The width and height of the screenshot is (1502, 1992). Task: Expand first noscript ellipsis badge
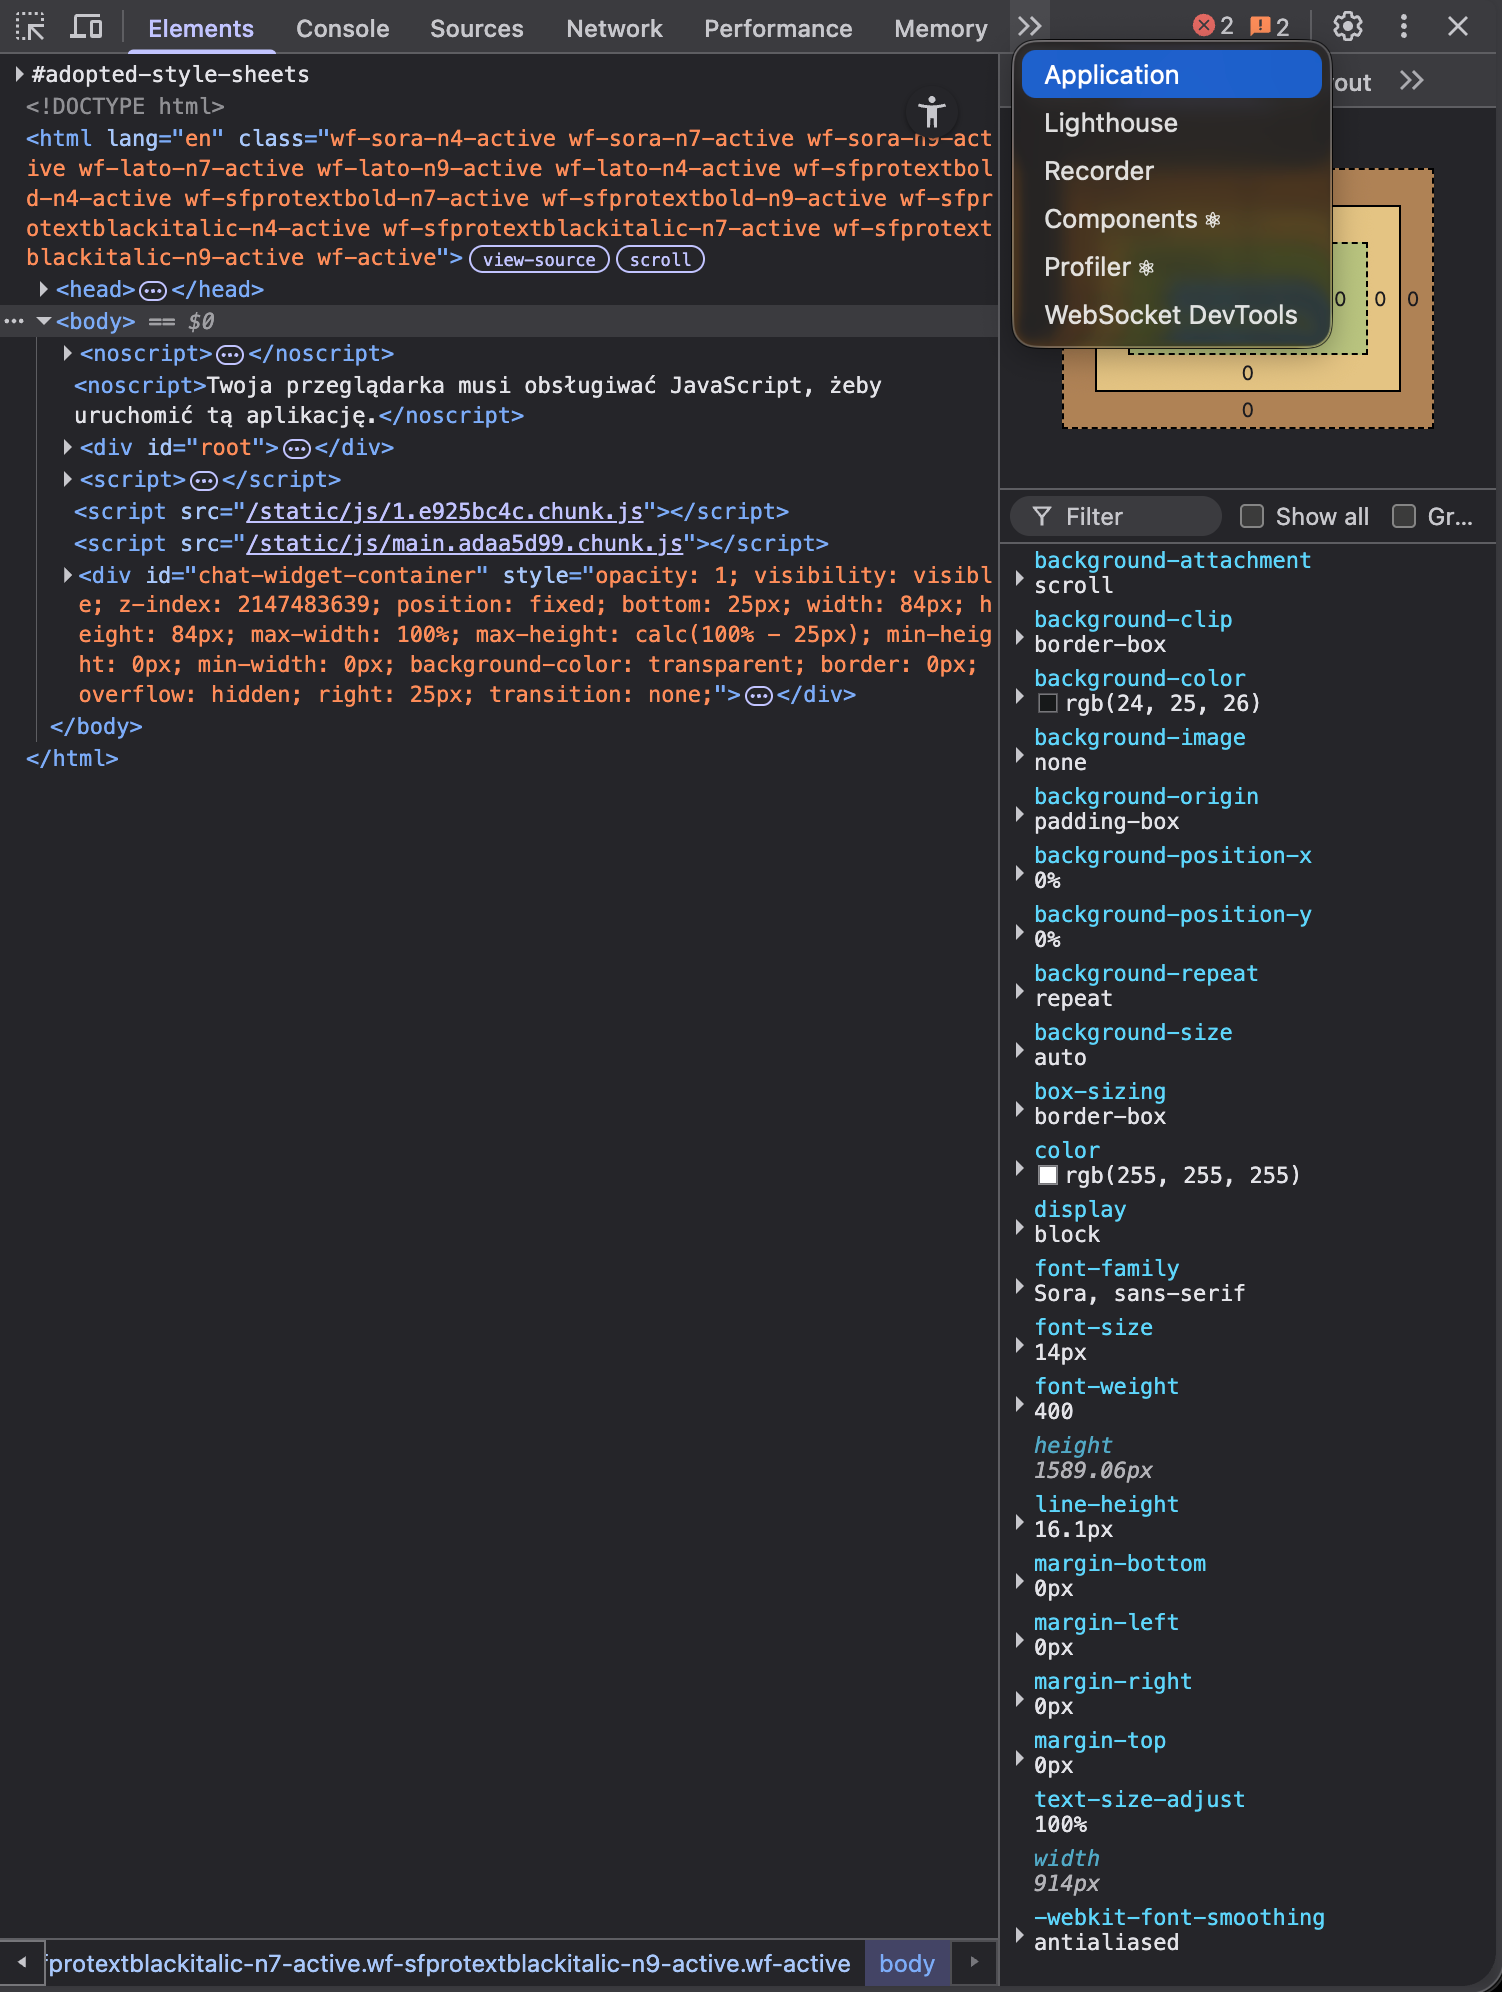click(x=231, y=354)
